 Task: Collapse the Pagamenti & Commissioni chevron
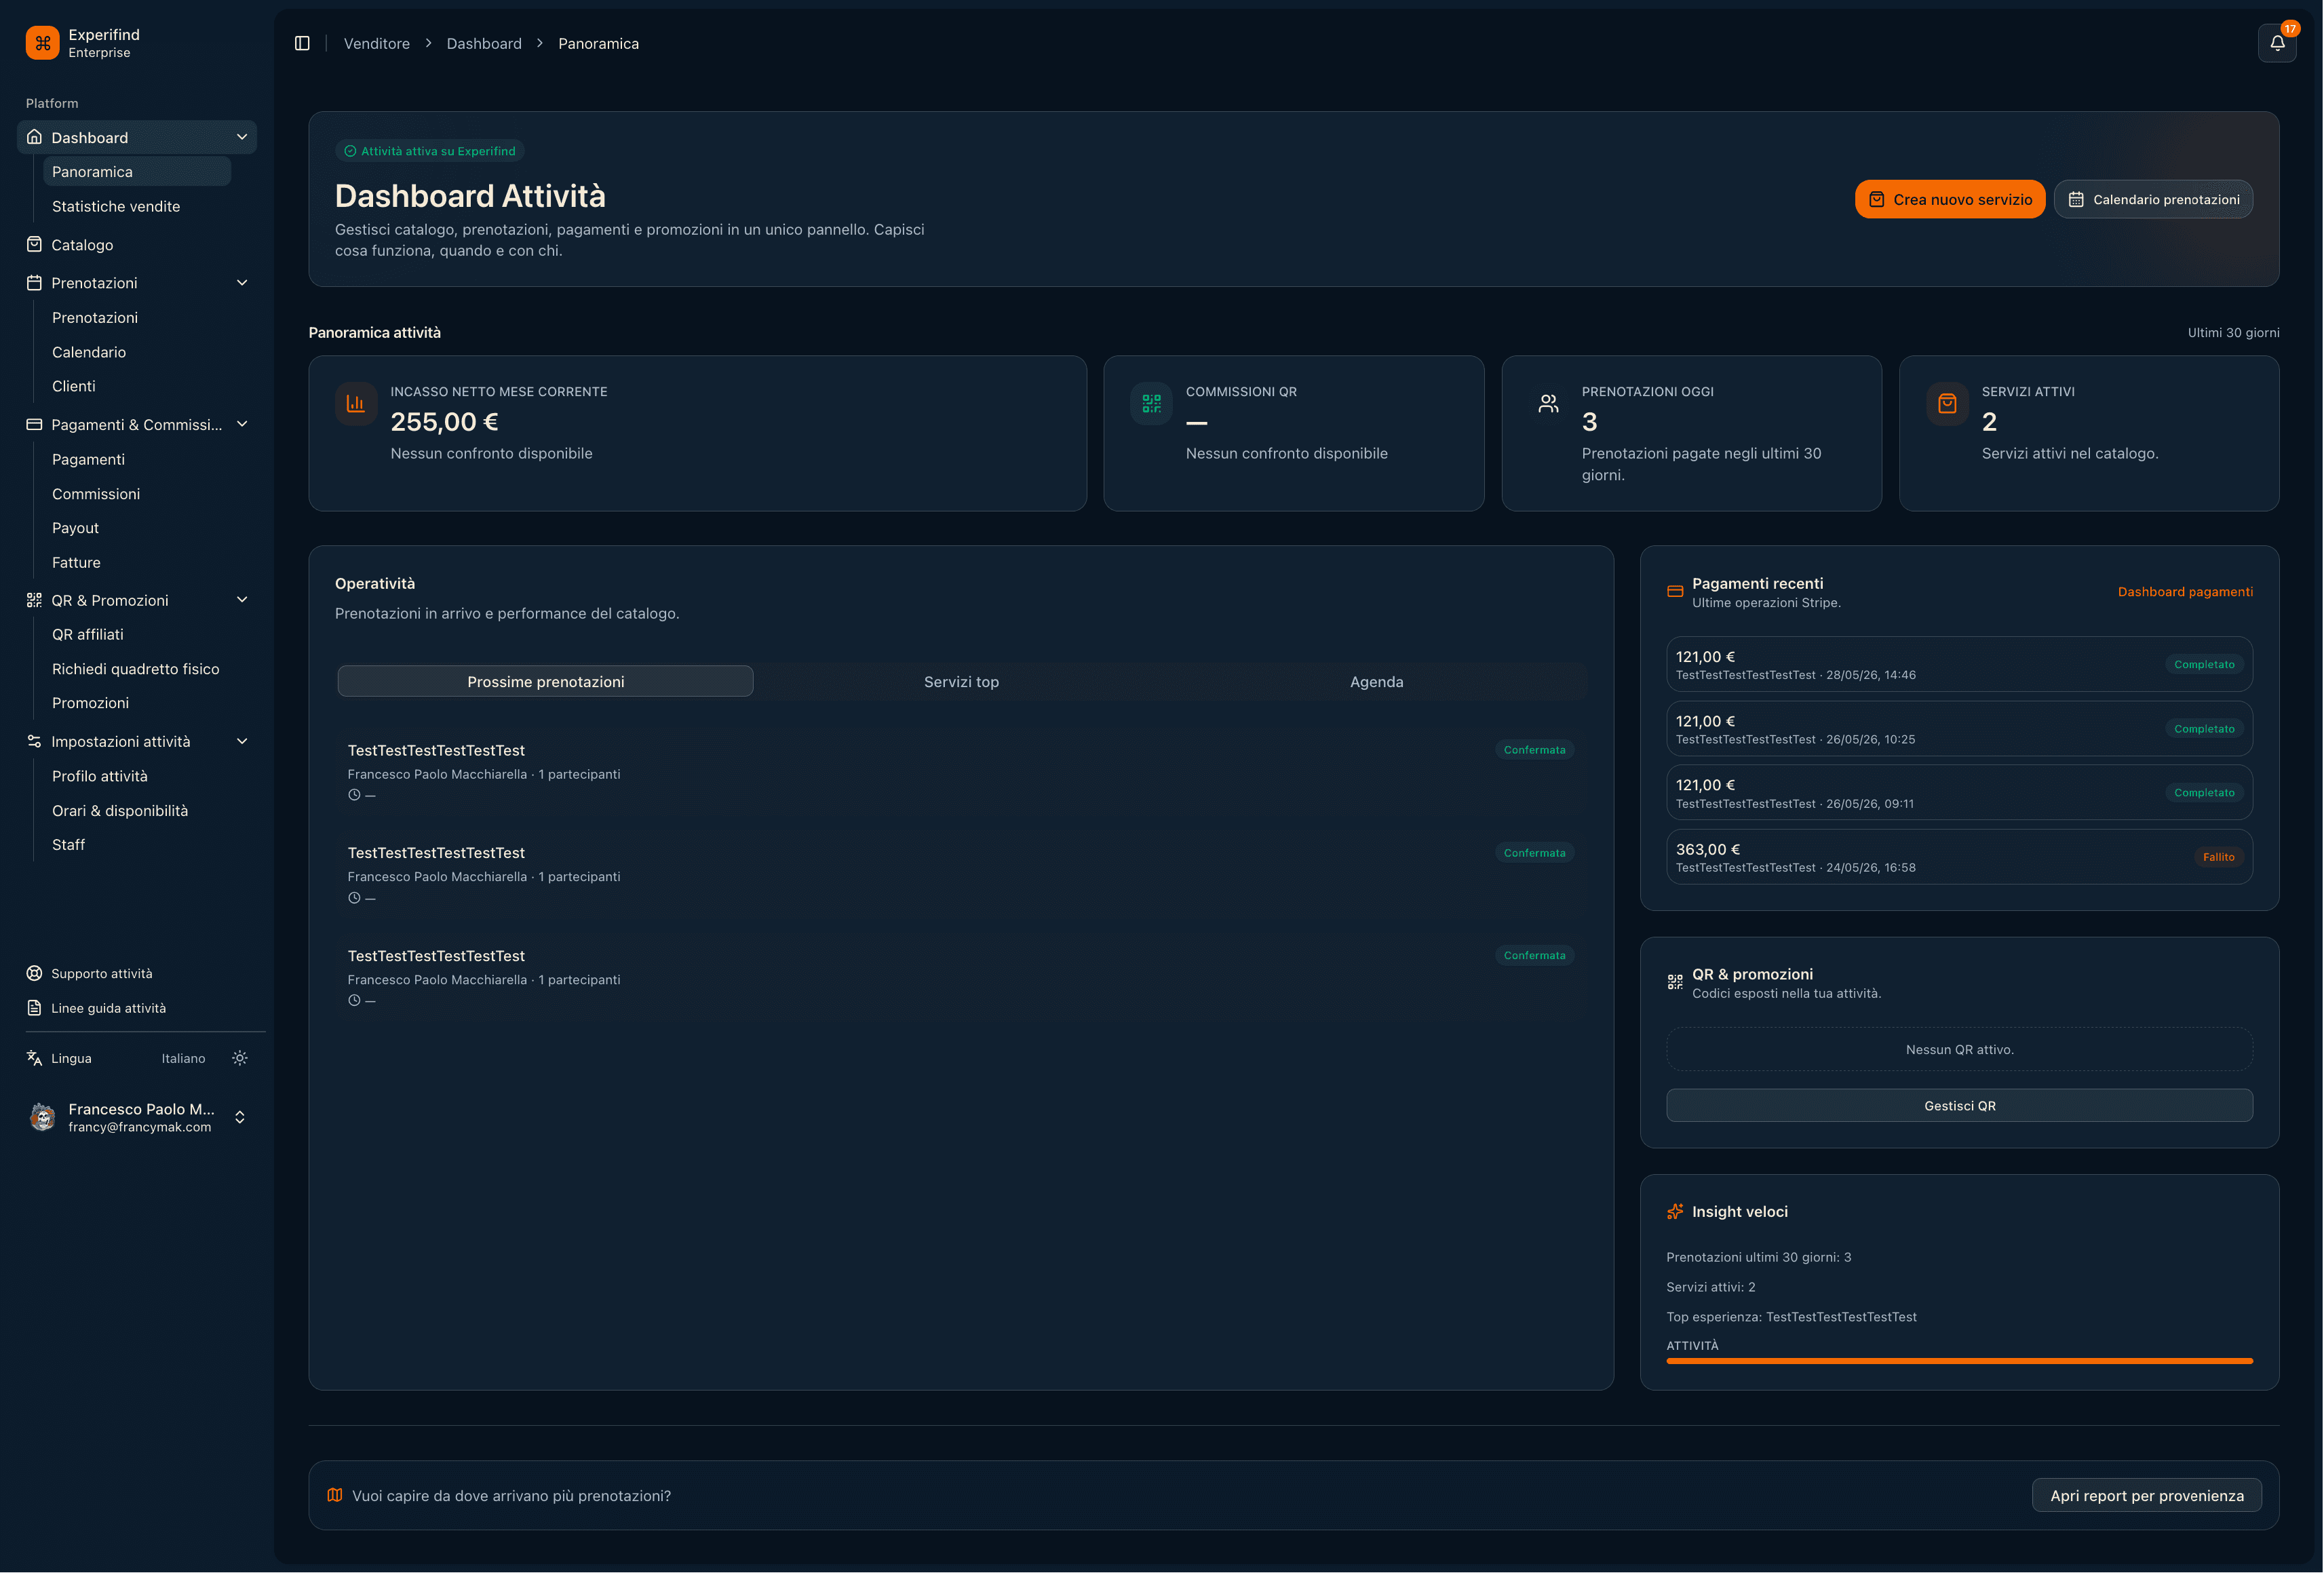coord(242,424)
